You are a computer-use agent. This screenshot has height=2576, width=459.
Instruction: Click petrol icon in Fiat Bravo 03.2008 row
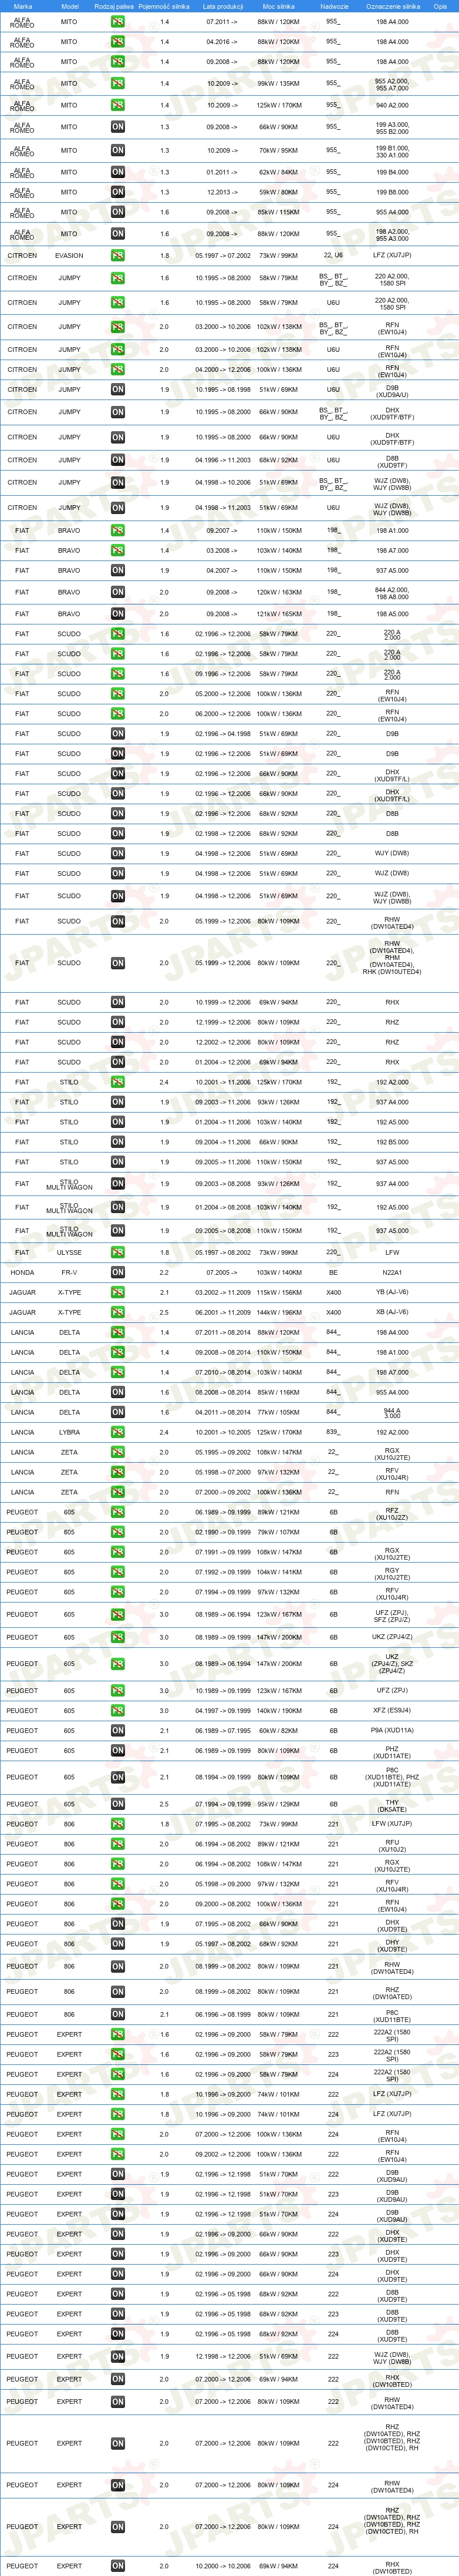click(x=117, y=551)
